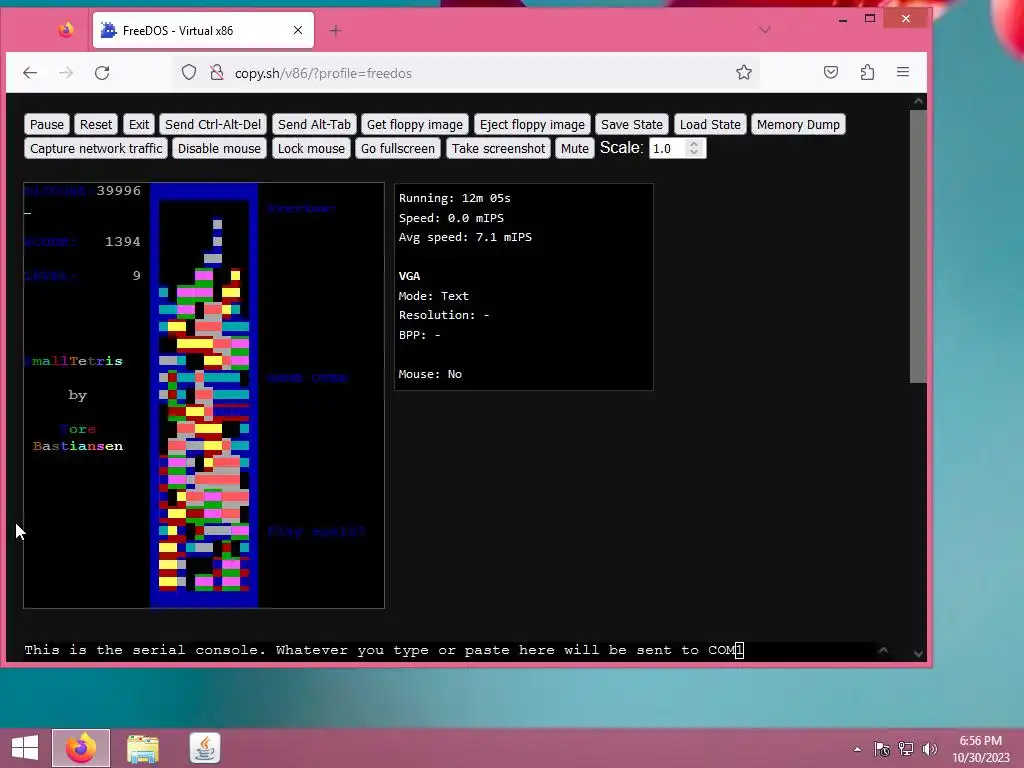1024x768 pixels.
Task: Open the Java app on the taskbar
Action: 204,748
